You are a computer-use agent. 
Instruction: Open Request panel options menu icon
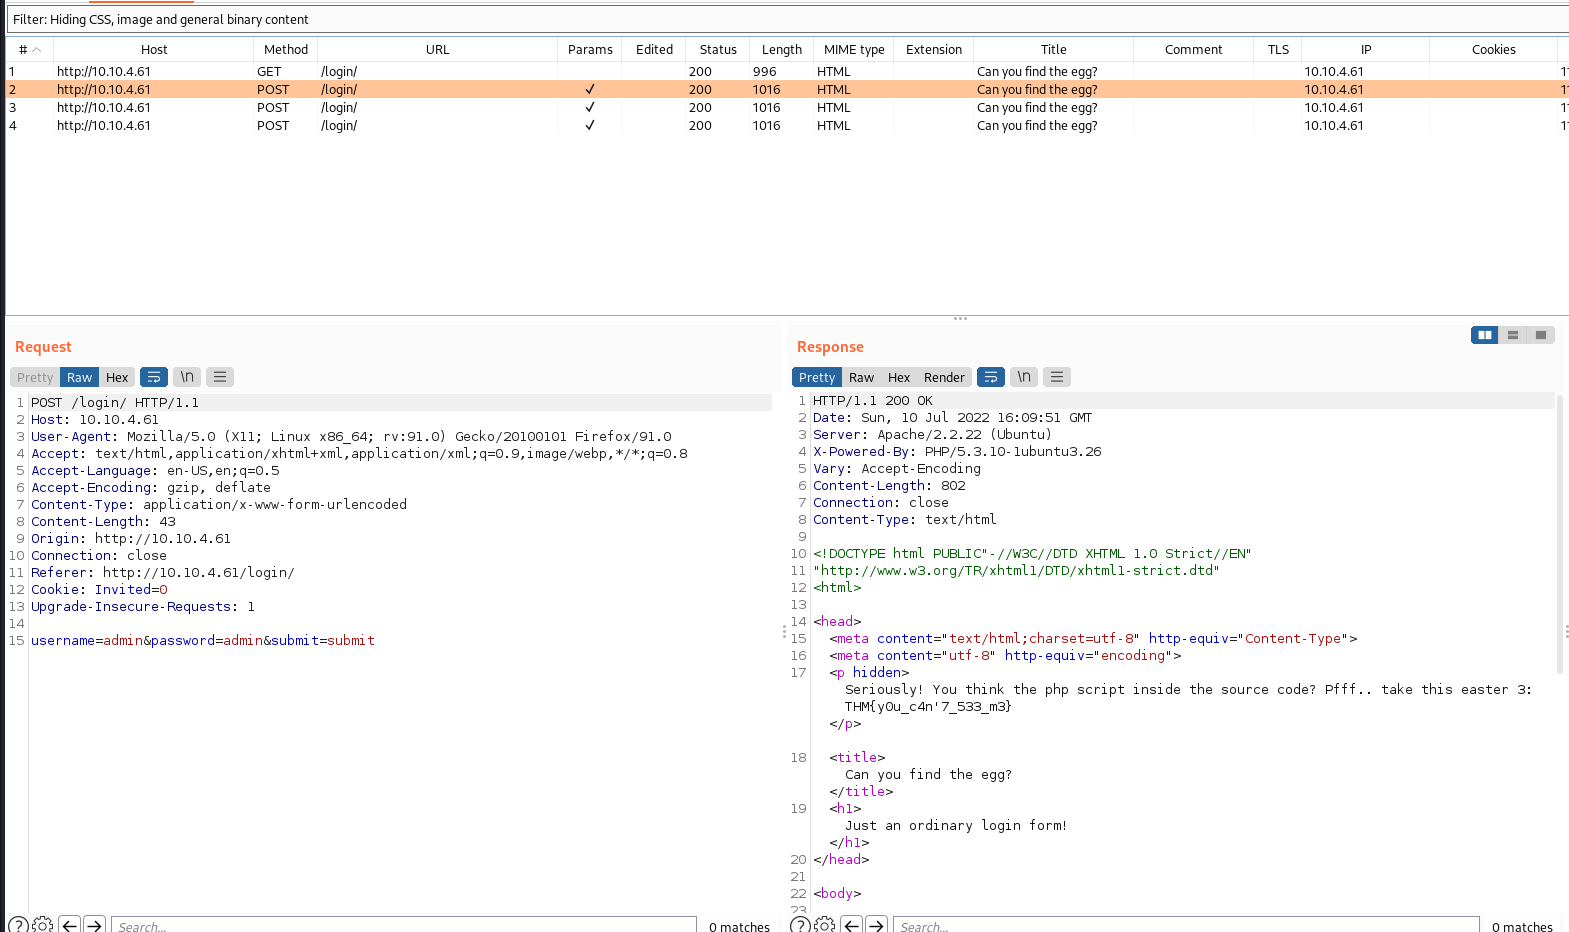tap(220, 377)
